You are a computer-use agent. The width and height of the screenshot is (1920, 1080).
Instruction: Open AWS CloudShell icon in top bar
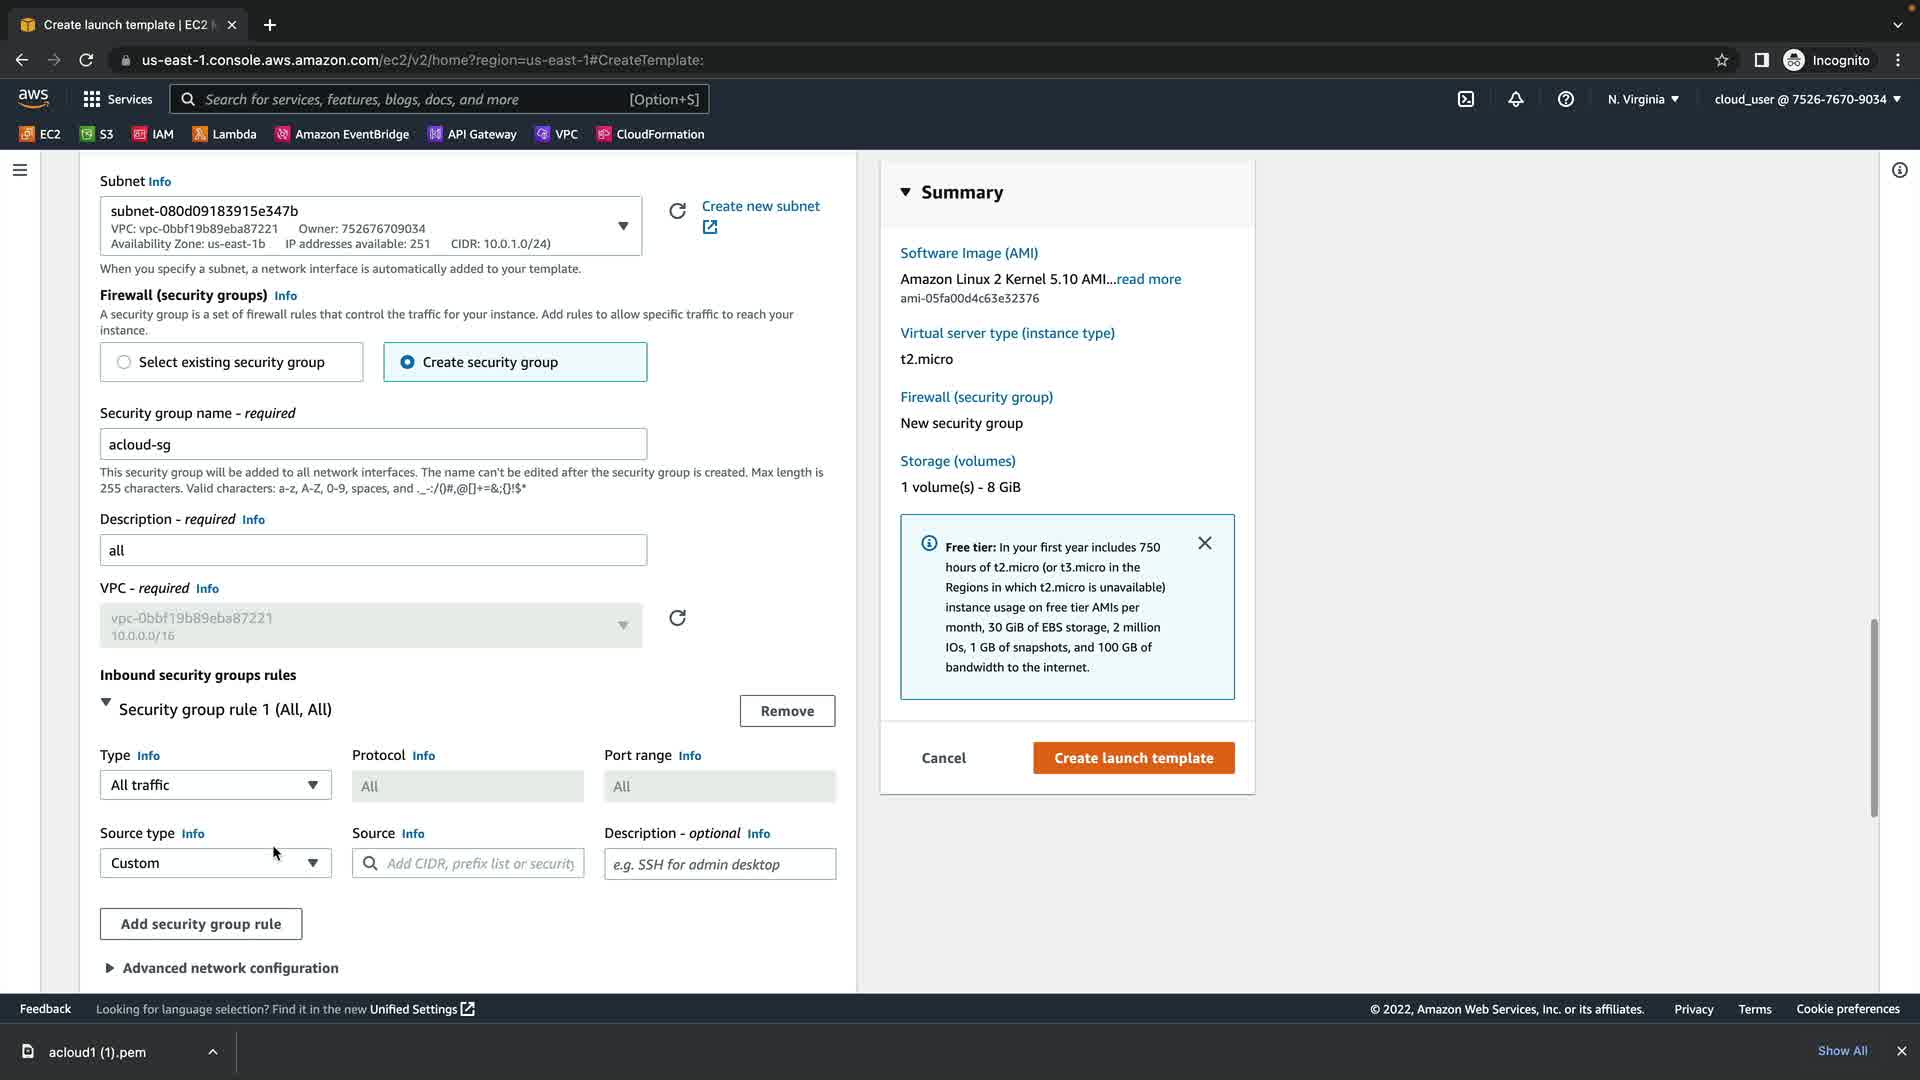pyautogui.click(x=1466, y=99)
